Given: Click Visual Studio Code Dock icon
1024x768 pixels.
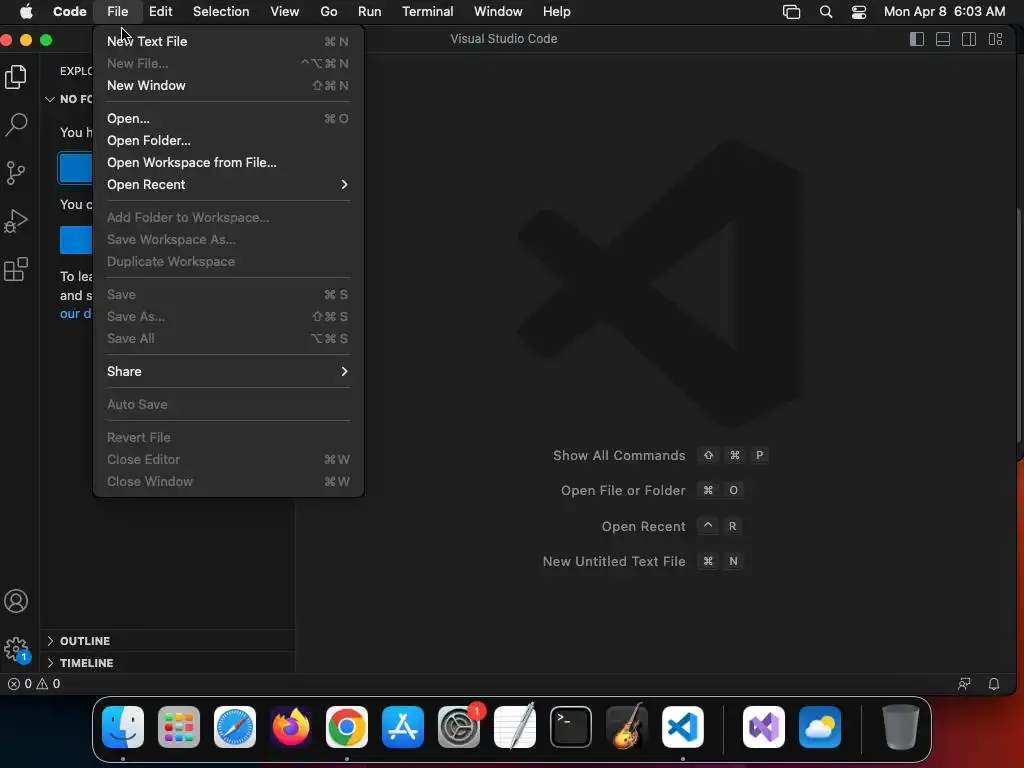Looking at the screenshot, I should coord(683,727).
